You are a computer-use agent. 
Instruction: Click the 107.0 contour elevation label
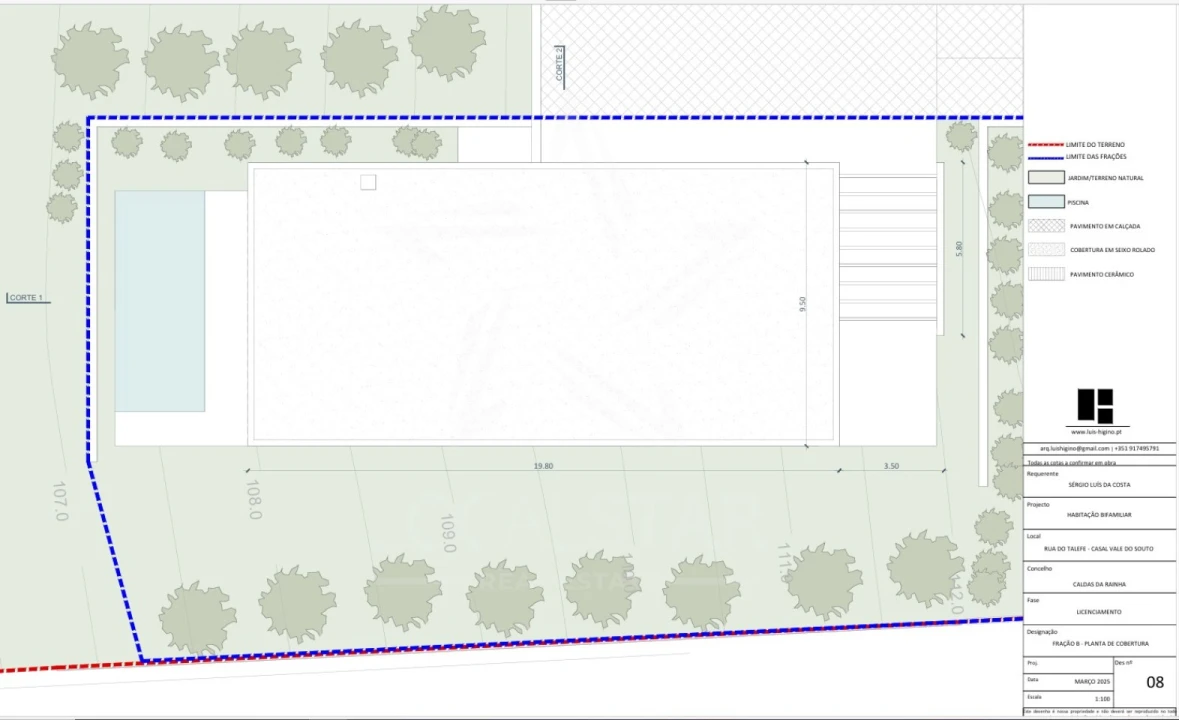point(59,501)
